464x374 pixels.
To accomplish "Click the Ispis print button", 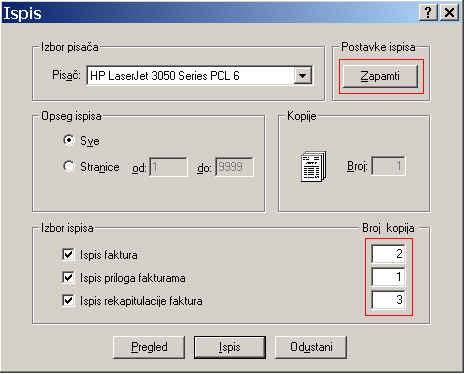I will point(230,347).
